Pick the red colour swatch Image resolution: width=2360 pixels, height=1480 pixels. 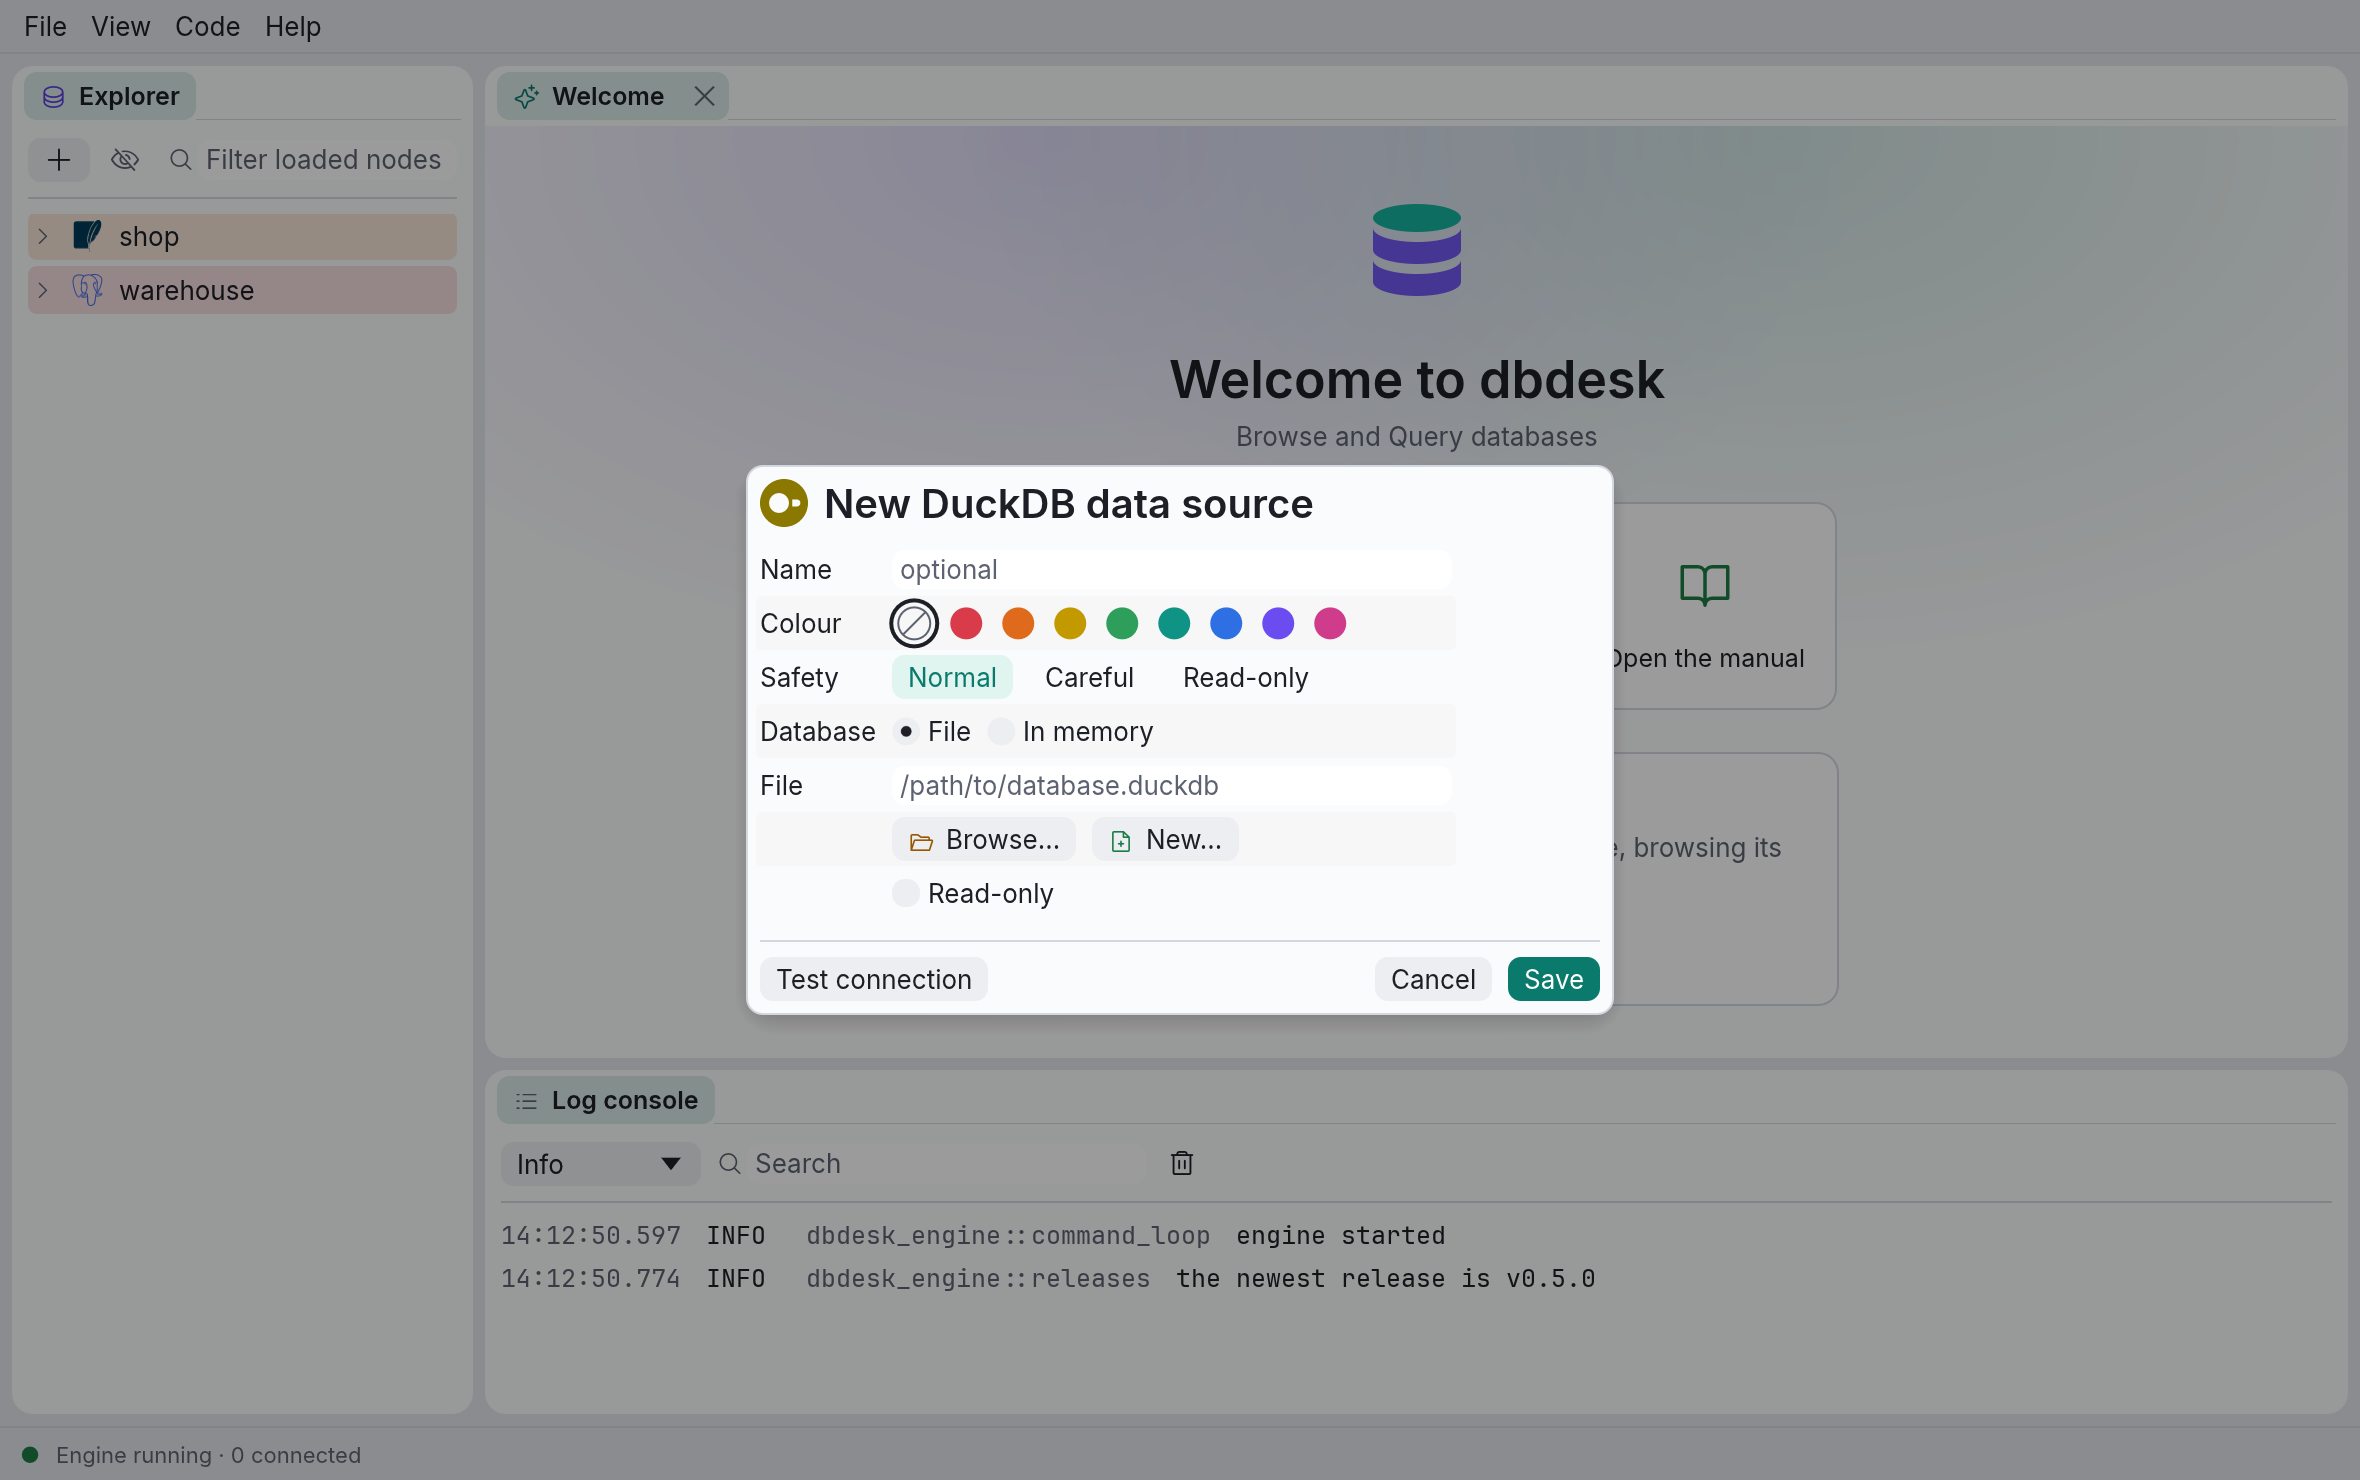[x=966, y=623]
